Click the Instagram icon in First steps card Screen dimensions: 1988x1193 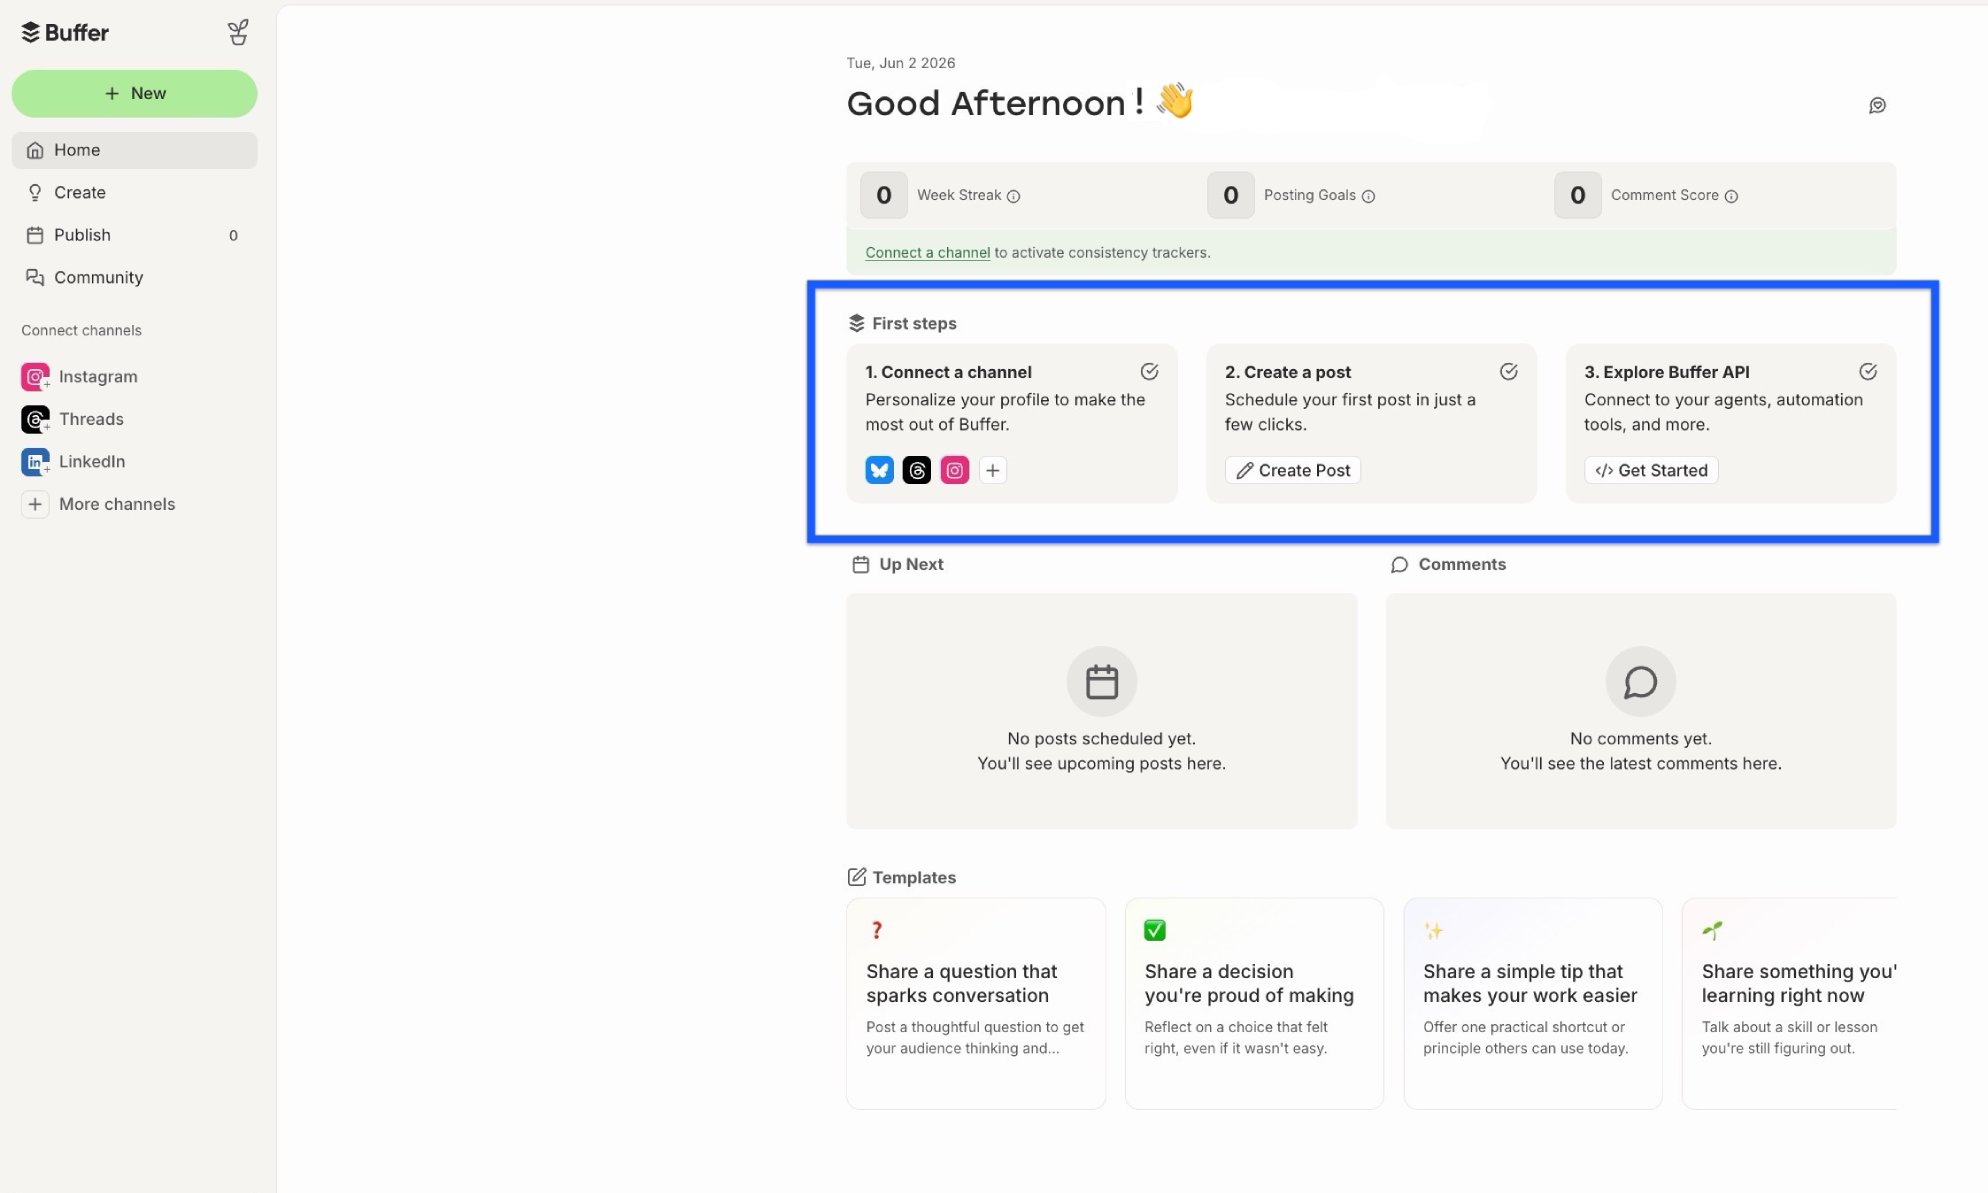(x=955, y=470)
